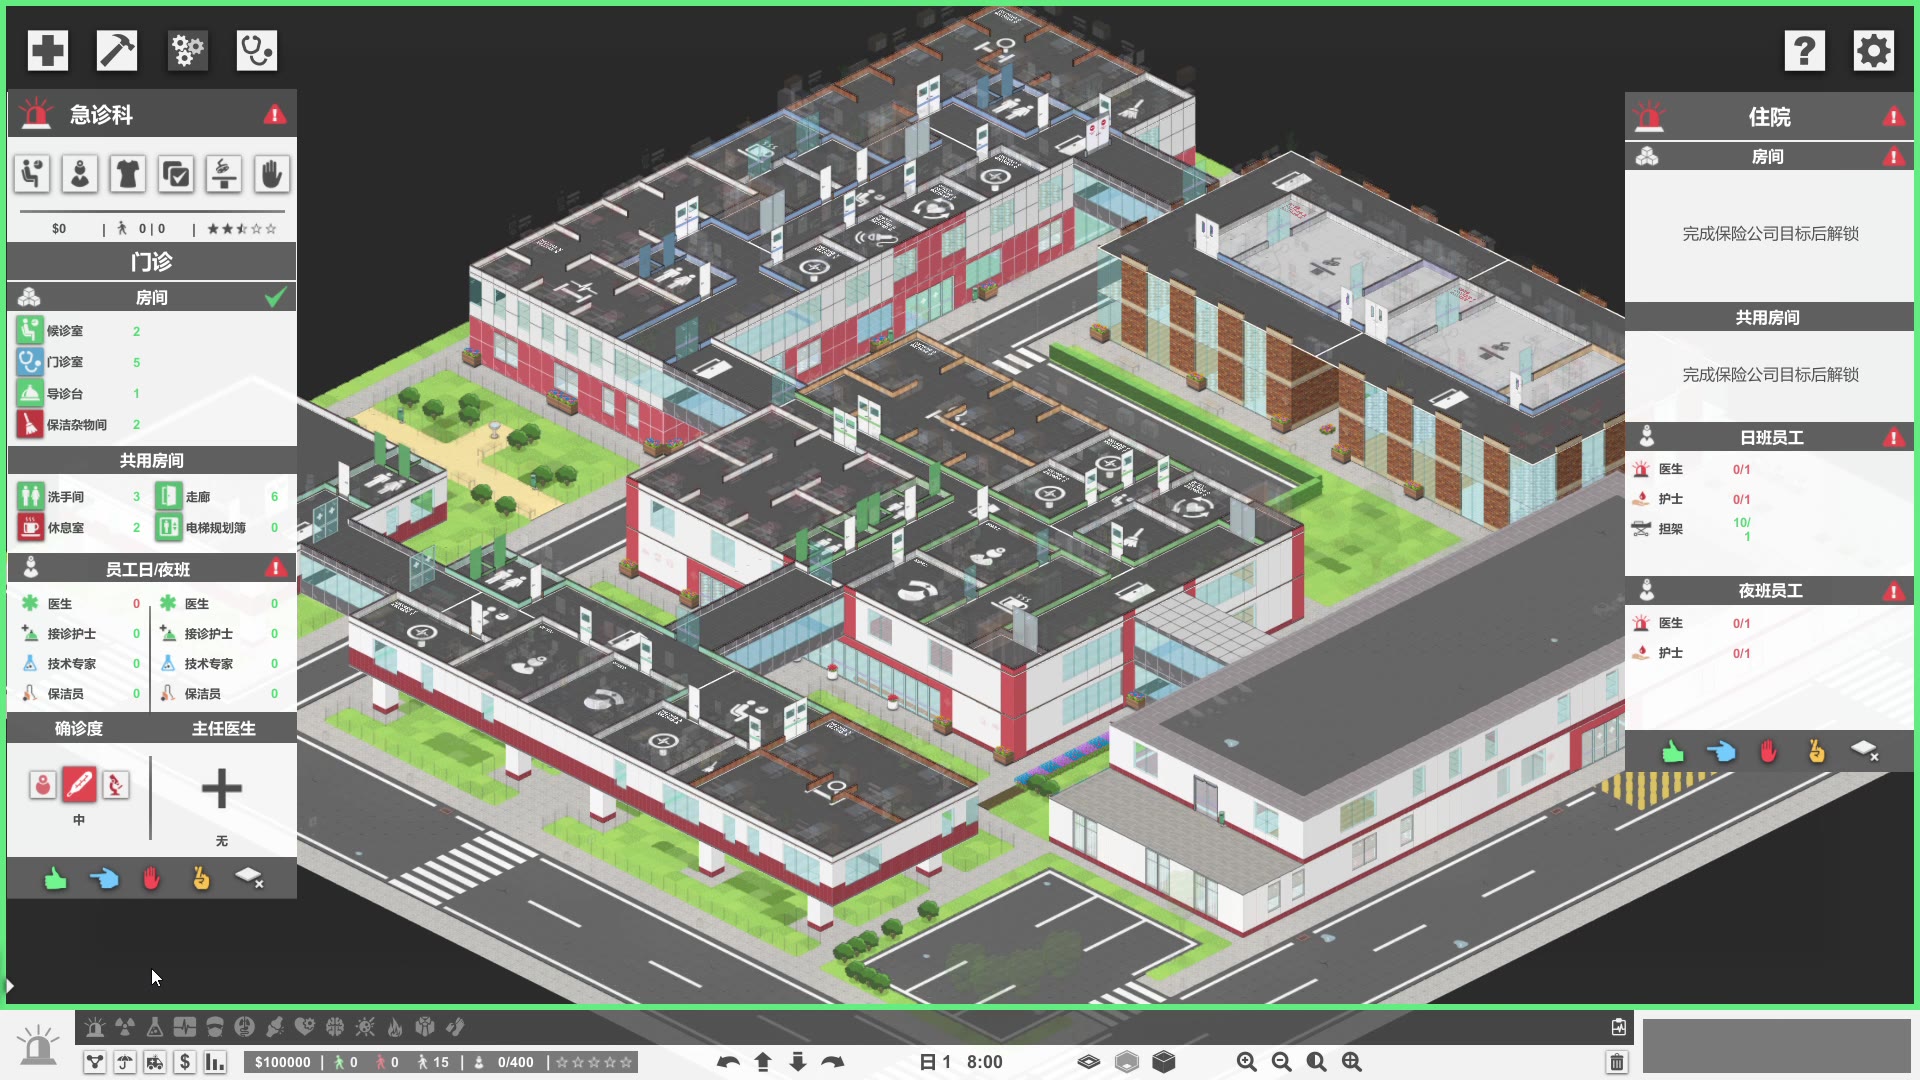Click the undo arrow at the bottom
Viewport: 1920px width, 1080px height.
coord(727,1062)
